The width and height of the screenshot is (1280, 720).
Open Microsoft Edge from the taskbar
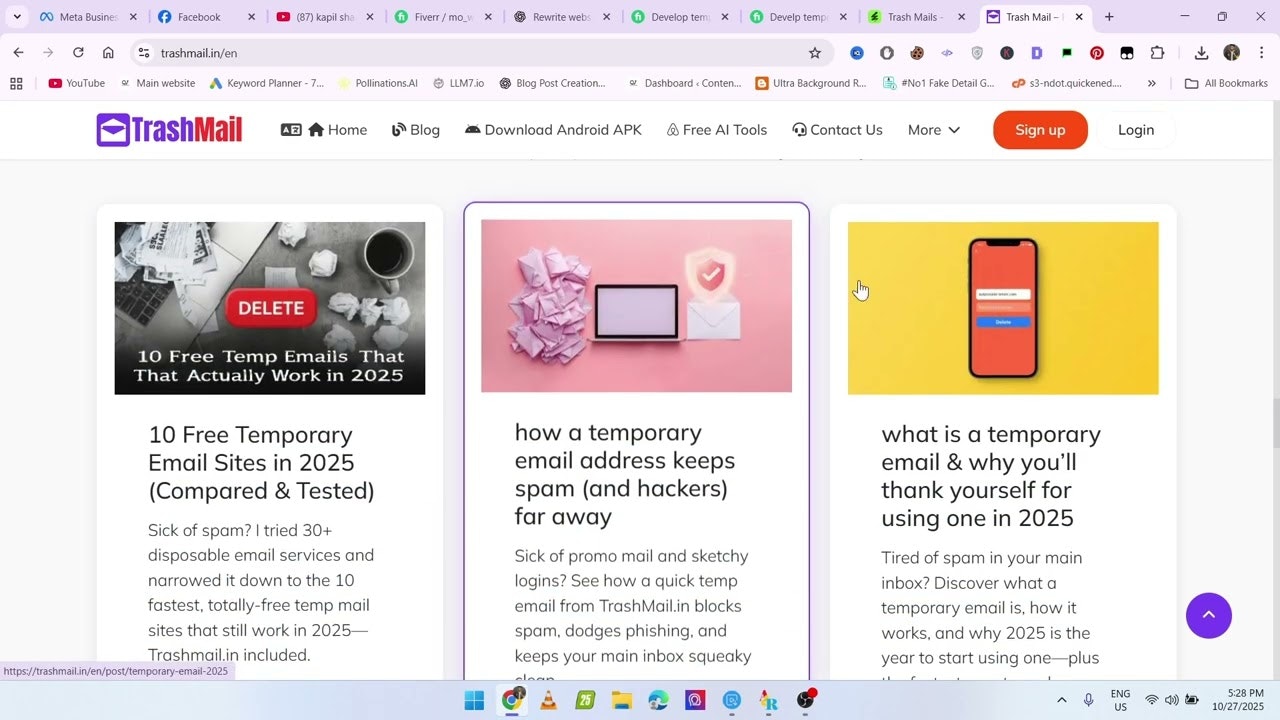656,700
